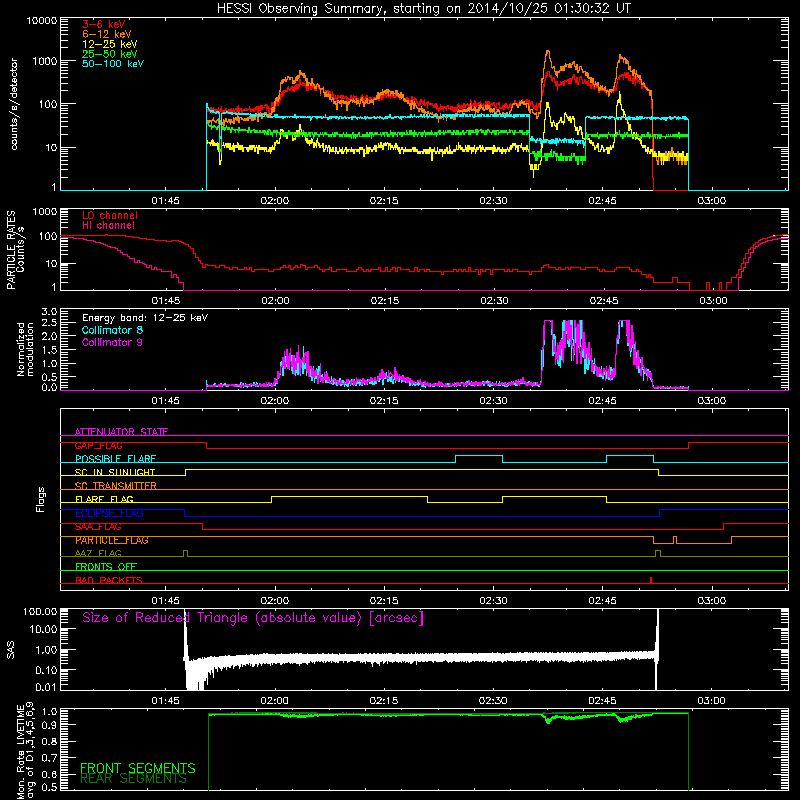Viewport: 800px width, 800px height.
Task: Click the counts/s/detector axis title
Action: 14,104
